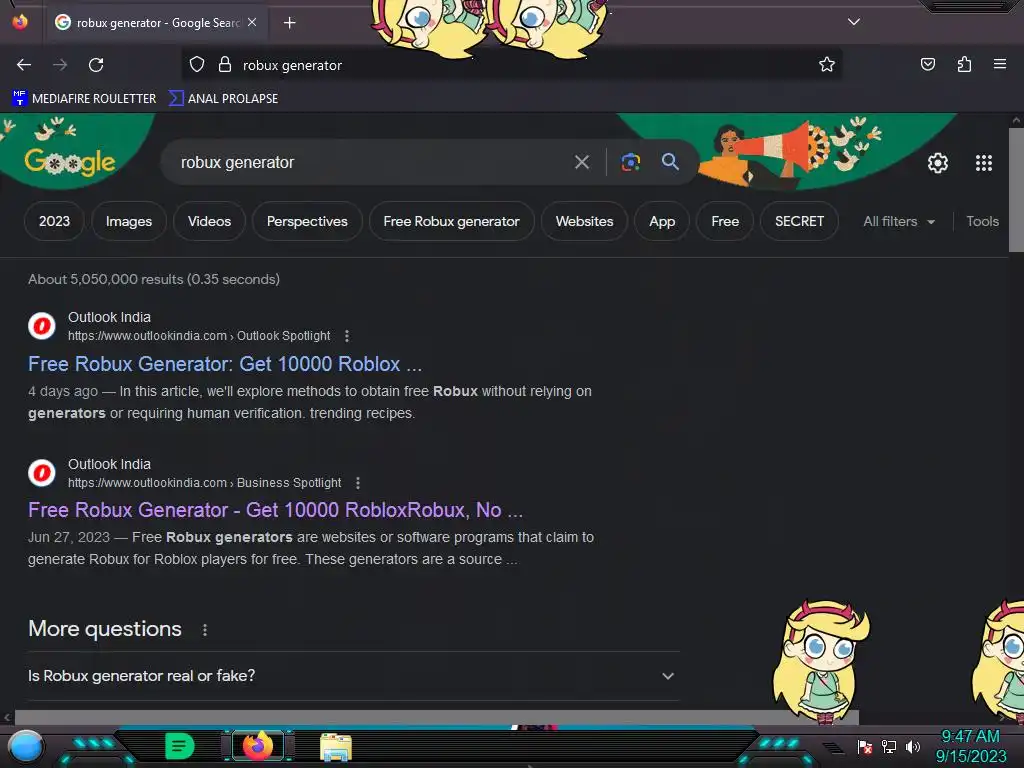Clear the search box with X
1024x768 pixels.
click(582, 162)
